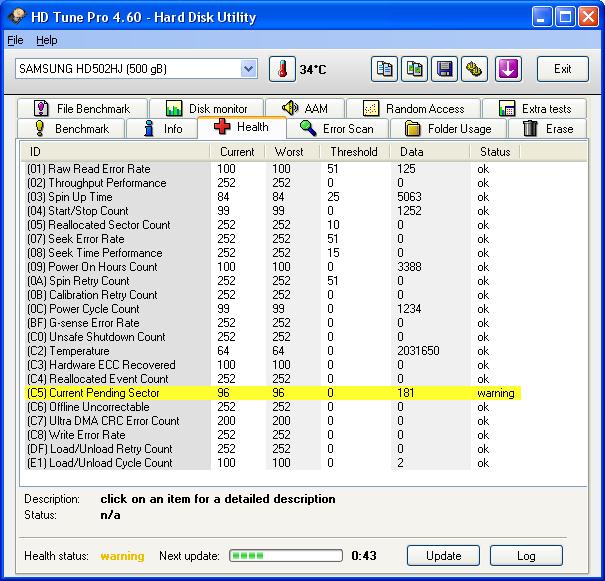605x581 pixels.
Task: Copy info to clipboard icon
Action: [384, 69]
